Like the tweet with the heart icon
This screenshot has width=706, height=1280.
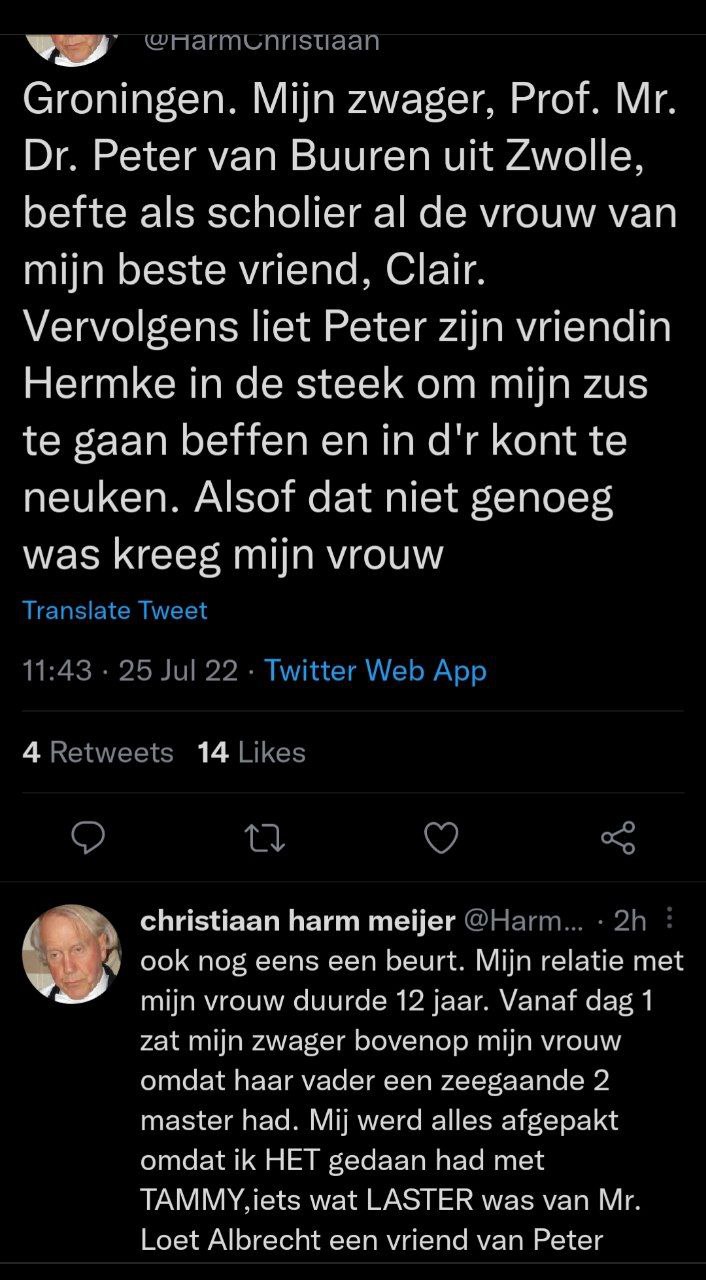441,837
